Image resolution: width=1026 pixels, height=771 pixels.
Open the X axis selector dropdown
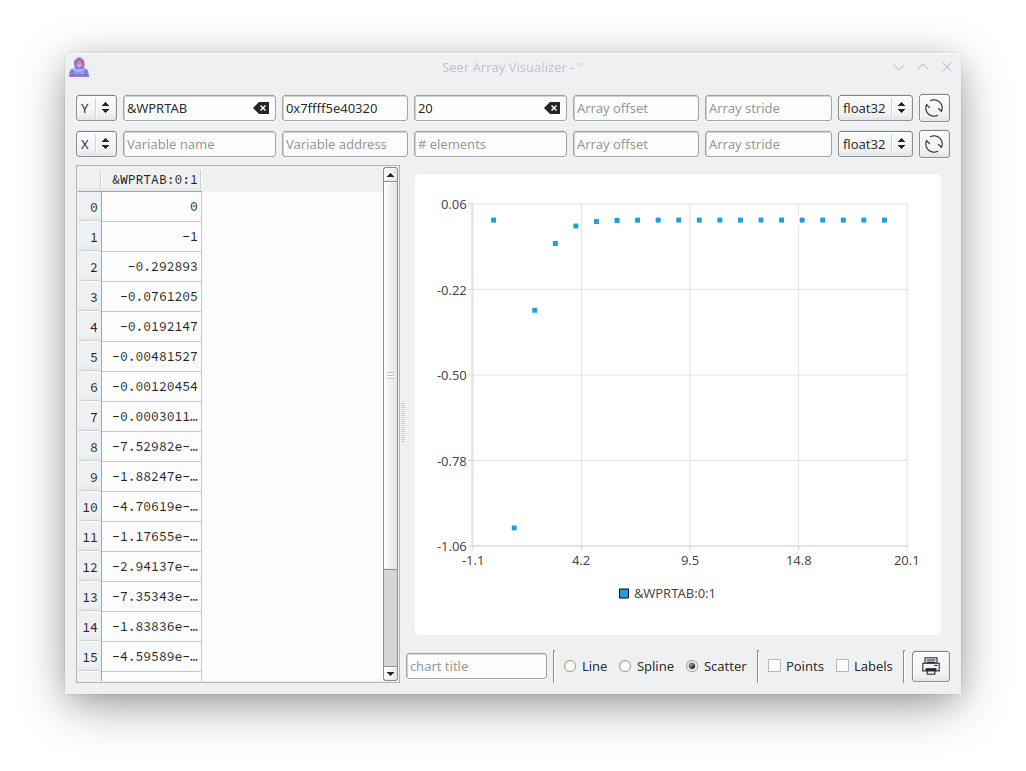[97, 144]
